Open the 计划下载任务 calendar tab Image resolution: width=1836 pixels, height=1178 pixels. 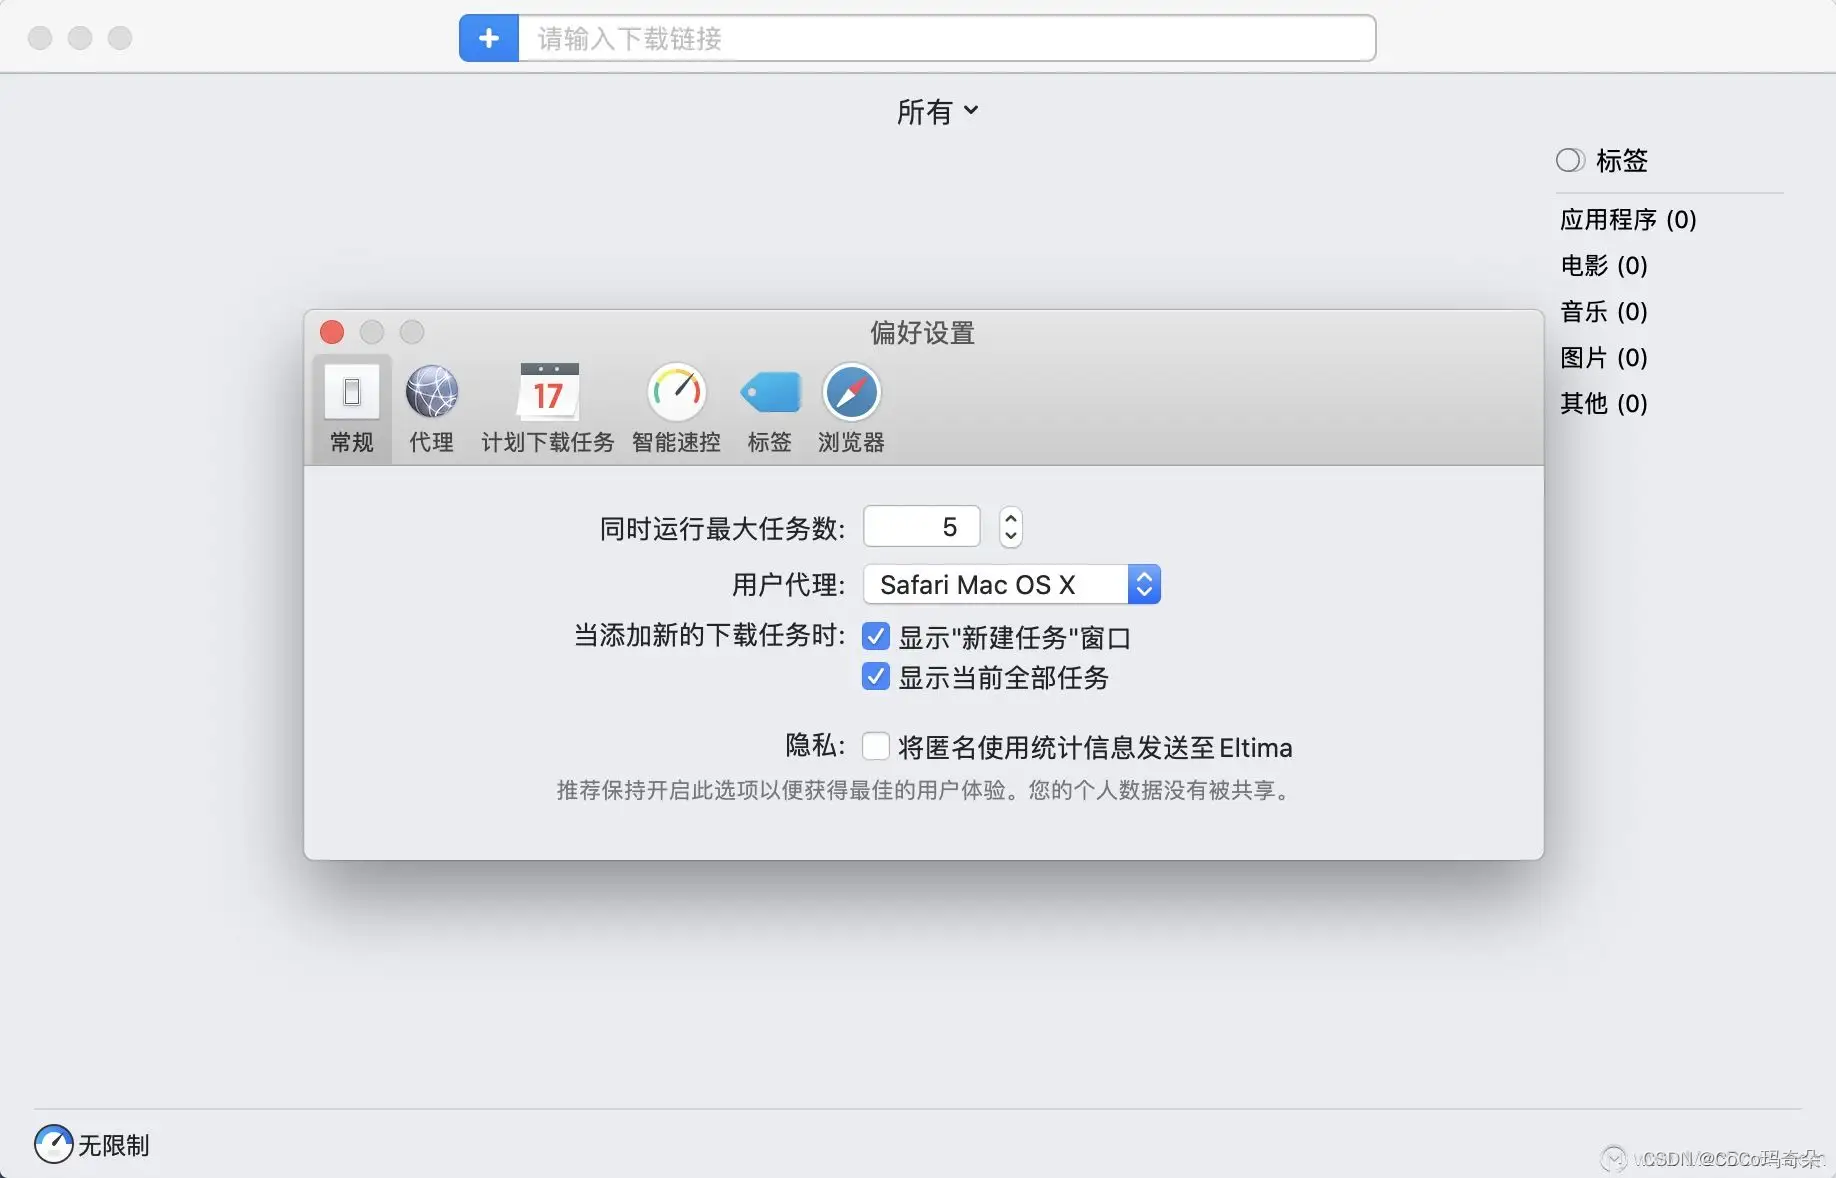pos(548,408)
